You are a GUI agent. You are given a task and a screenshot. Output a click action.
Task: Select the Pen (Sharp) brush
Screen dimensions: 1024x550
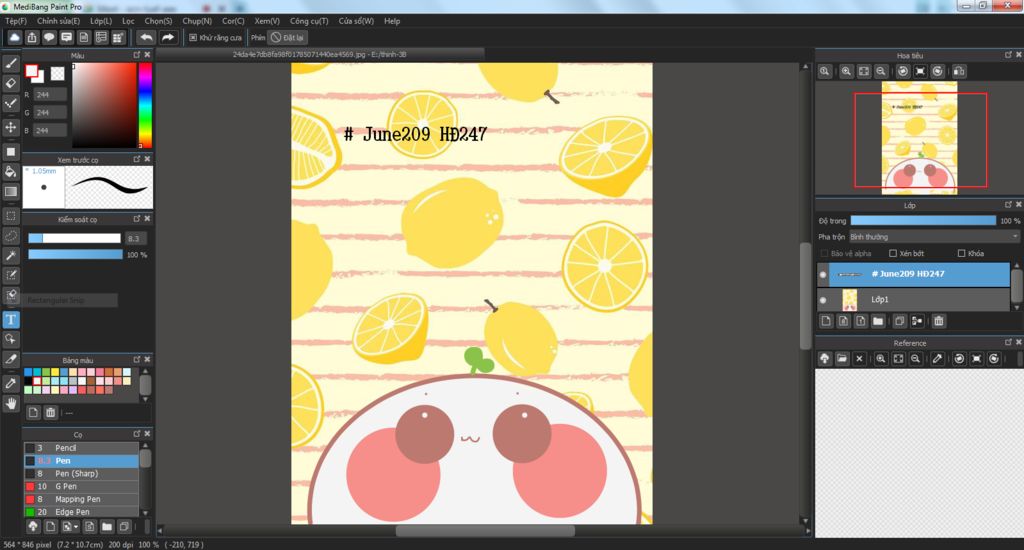pyautogui.click(x=82, y=474)
